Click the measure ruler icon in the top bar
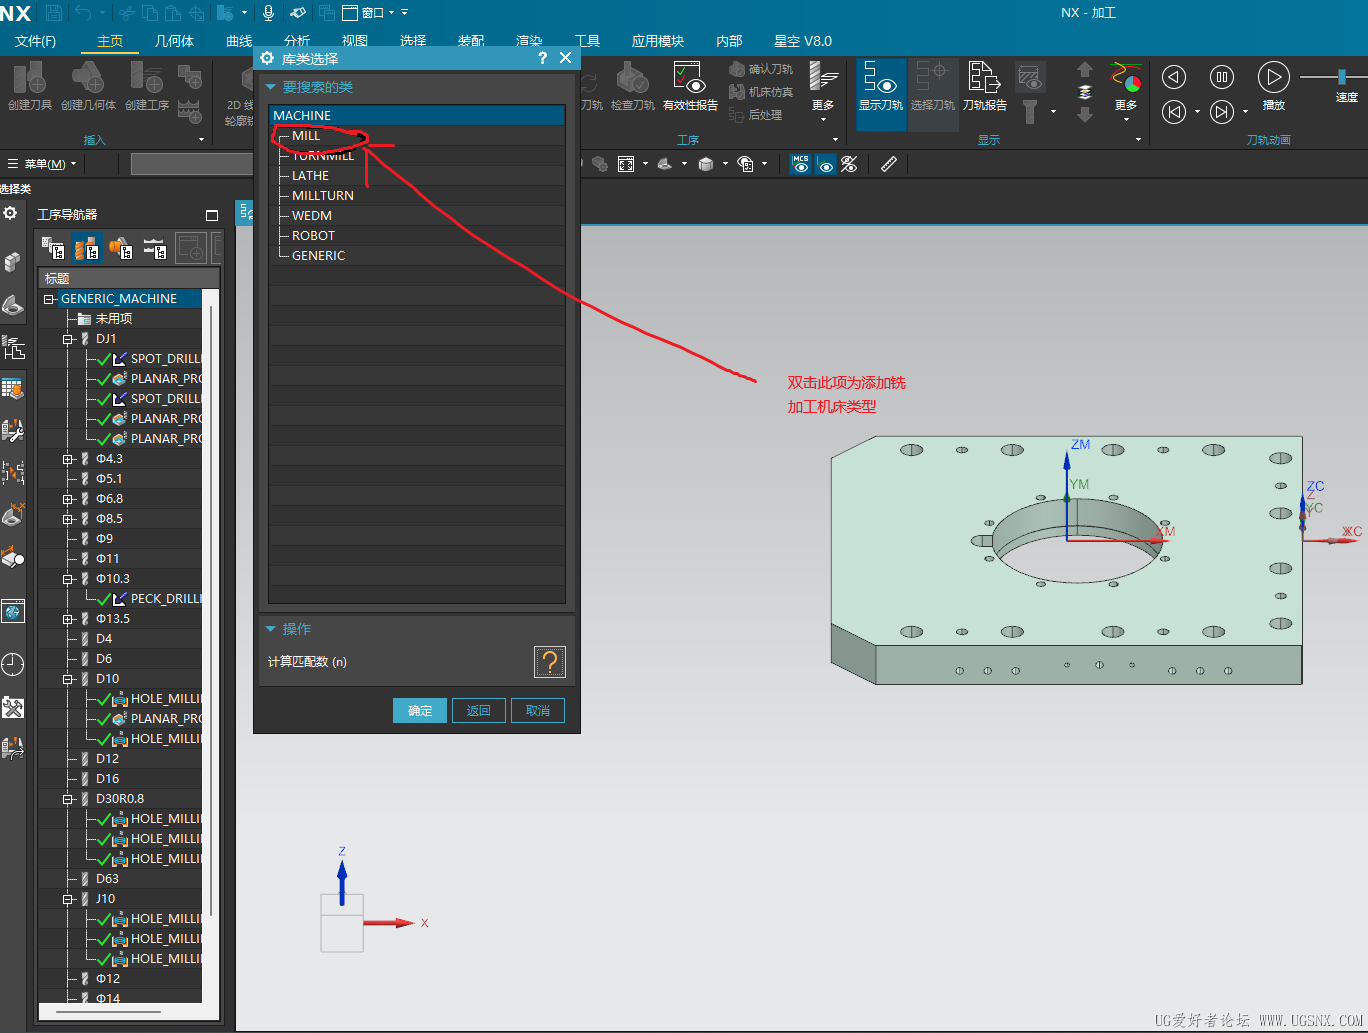Image resolution: width=1368 pixels, height=1033 pixels. [x=889, y=164]
